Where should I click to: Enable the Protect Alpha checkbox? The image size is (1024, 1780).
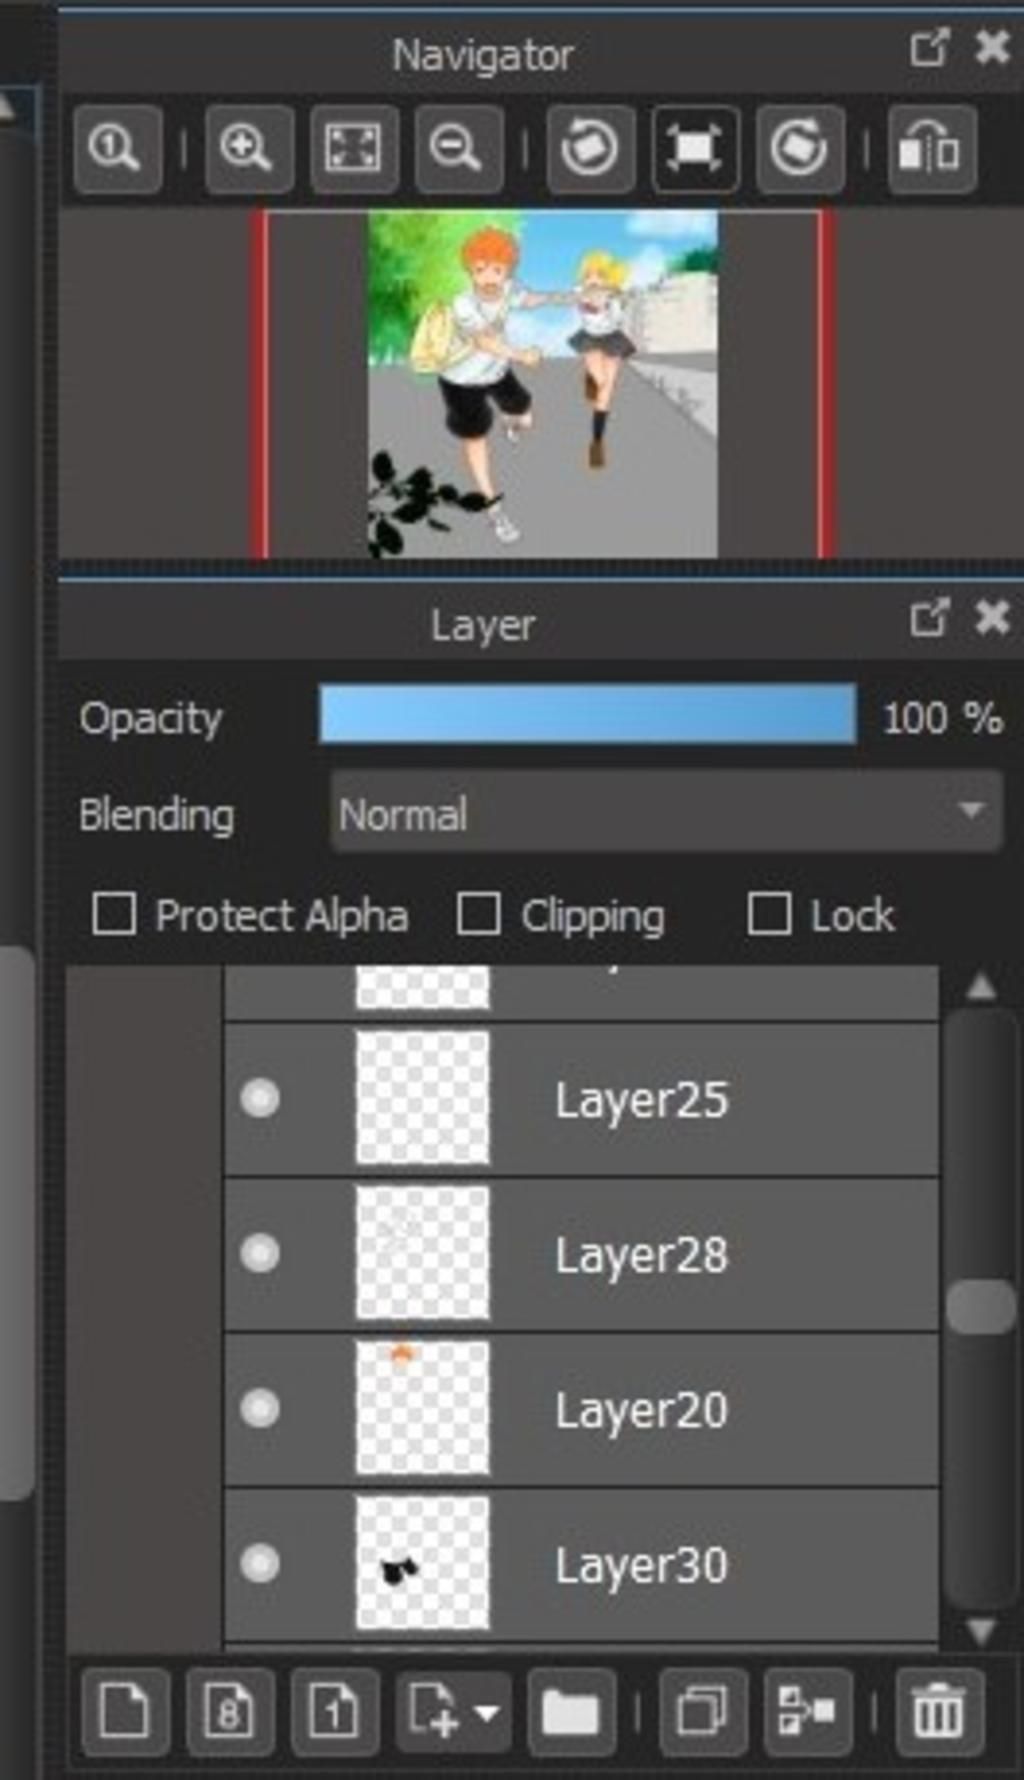click(114, 914)
